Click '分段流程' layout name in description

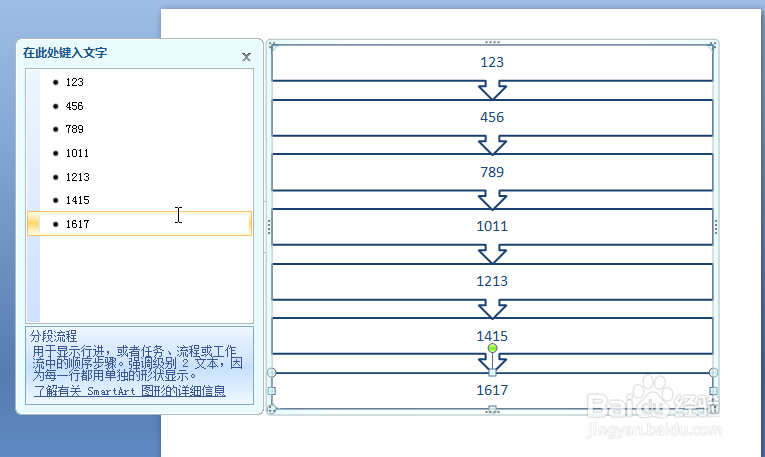tap(53, 336)
